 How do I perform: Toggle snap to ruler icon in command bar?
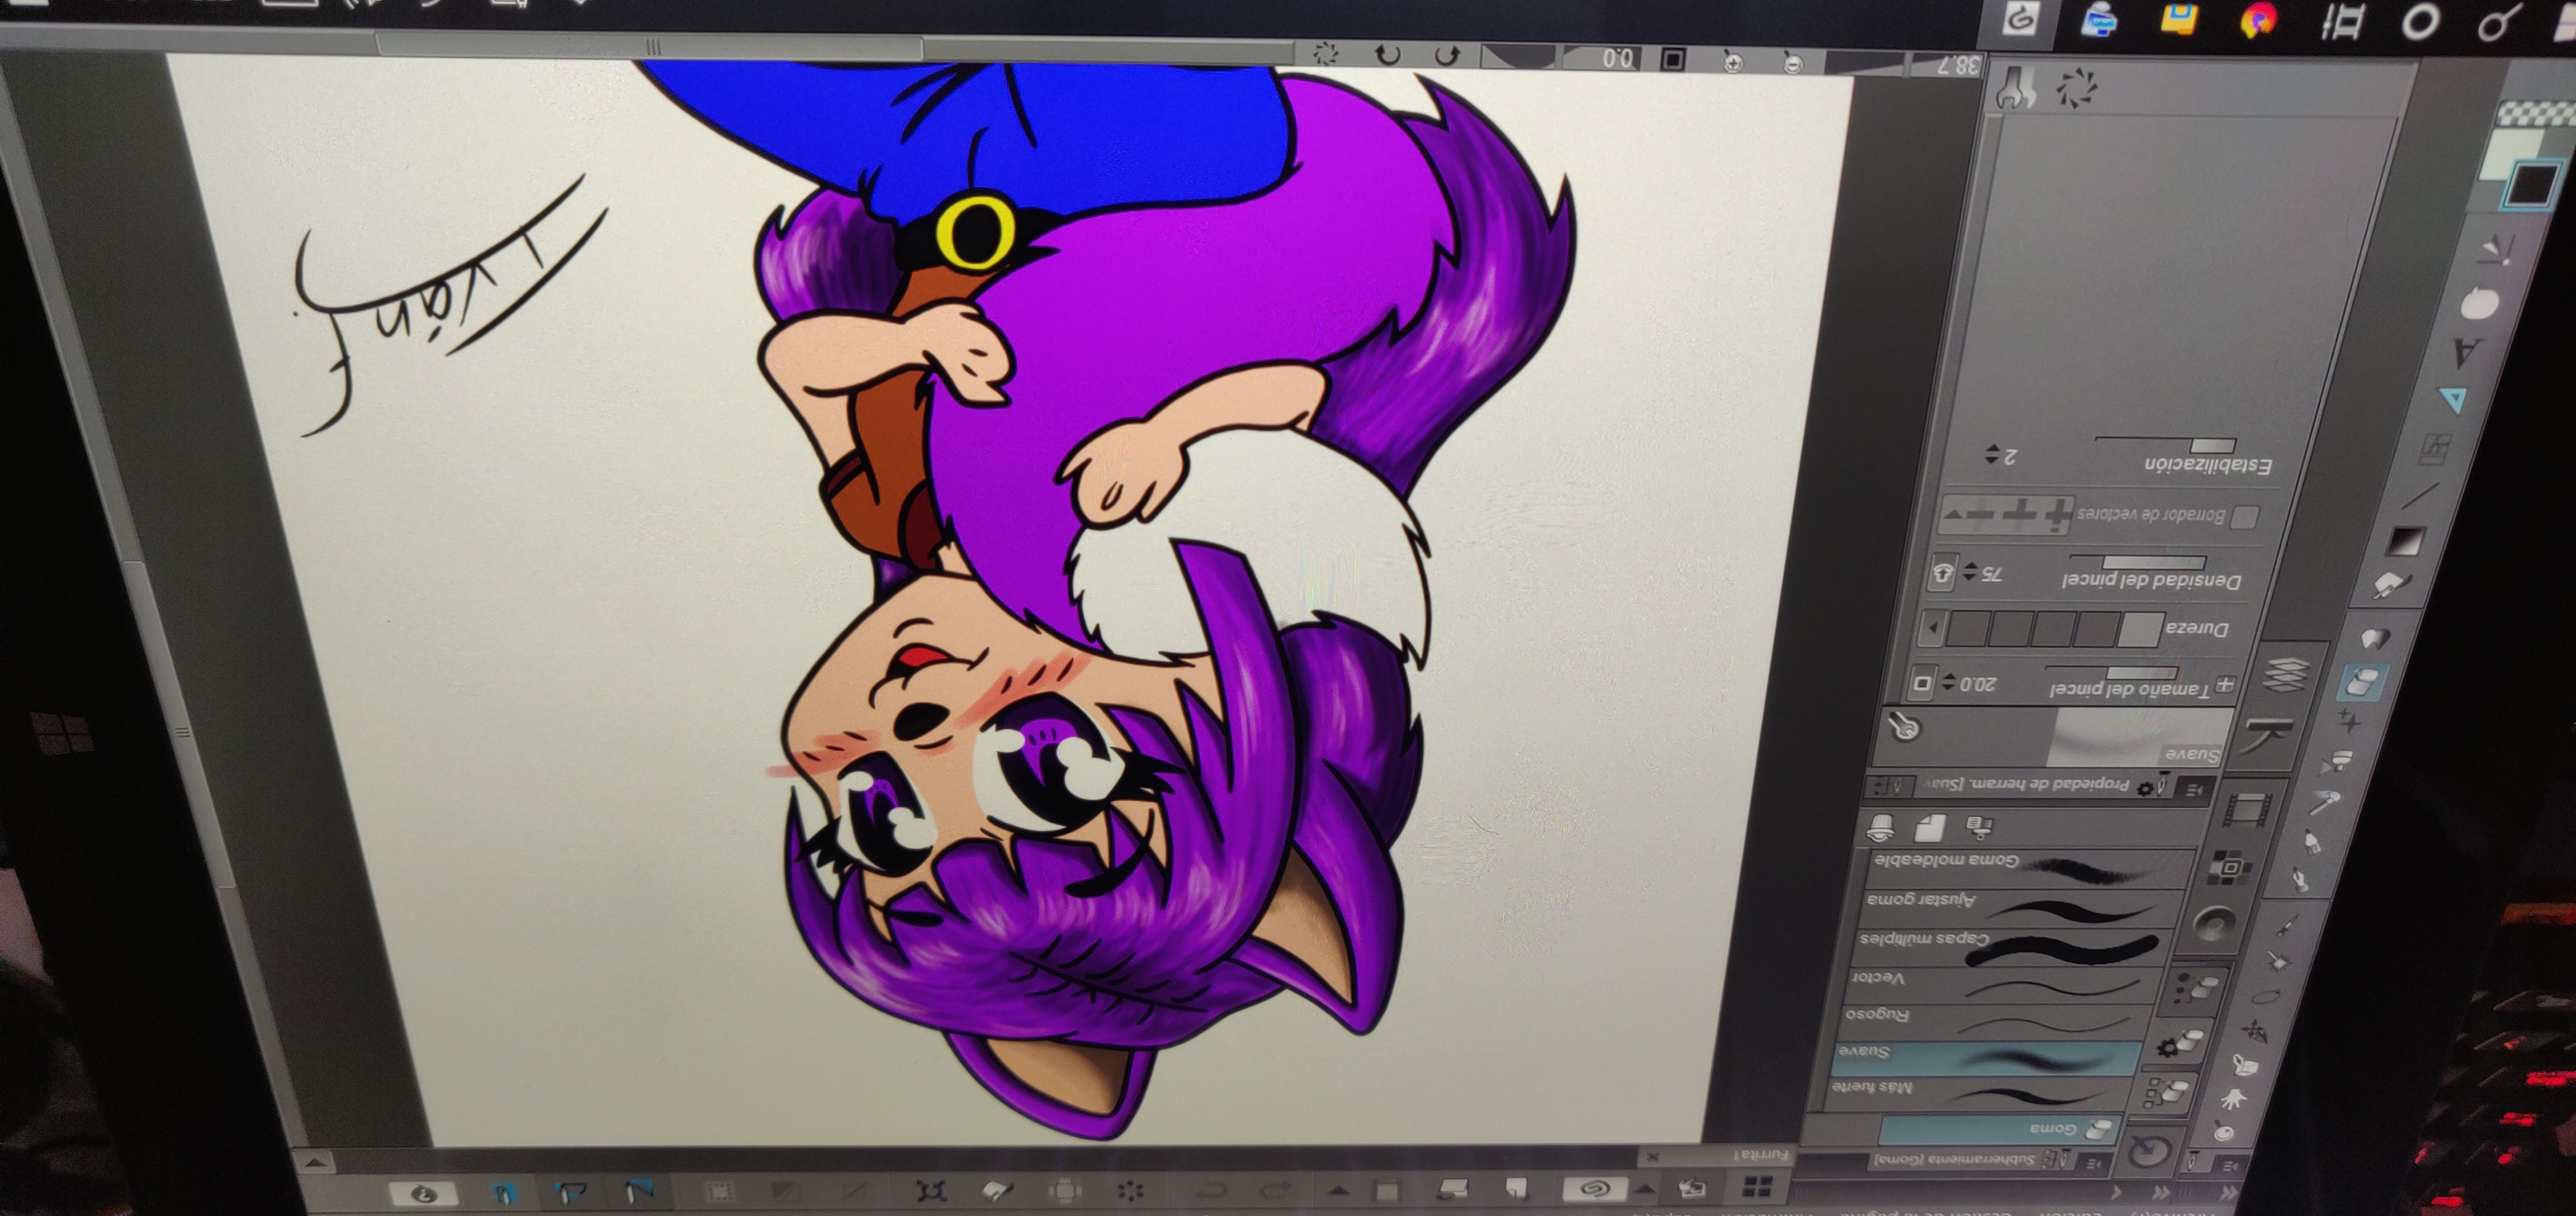[640, 1191]
